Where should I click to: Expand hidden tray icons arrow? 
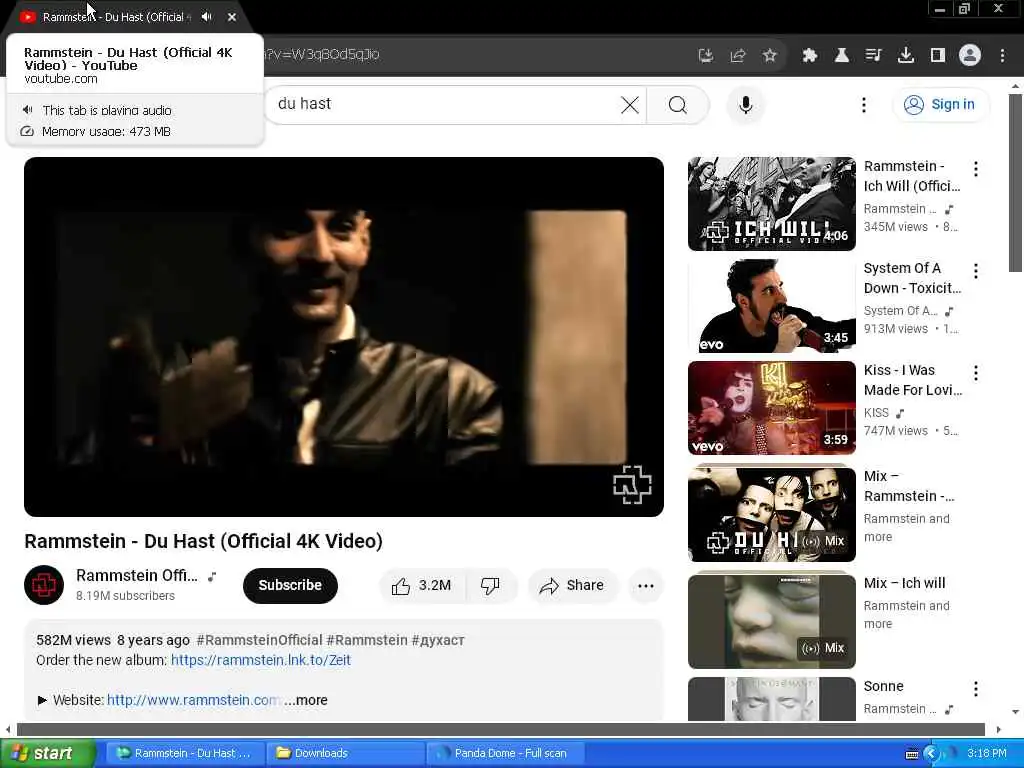[931, 754]
